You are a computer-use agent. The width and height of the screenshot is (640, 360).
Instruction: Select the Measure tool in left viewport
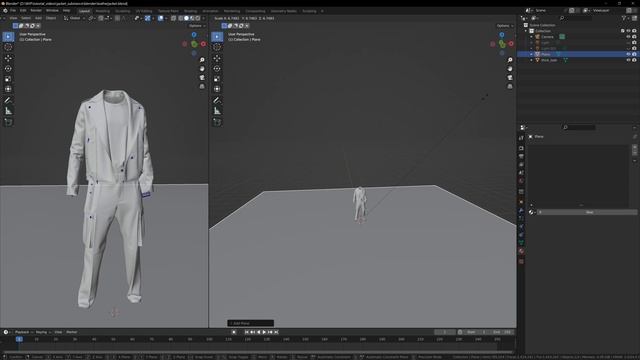tap(8, 111)
